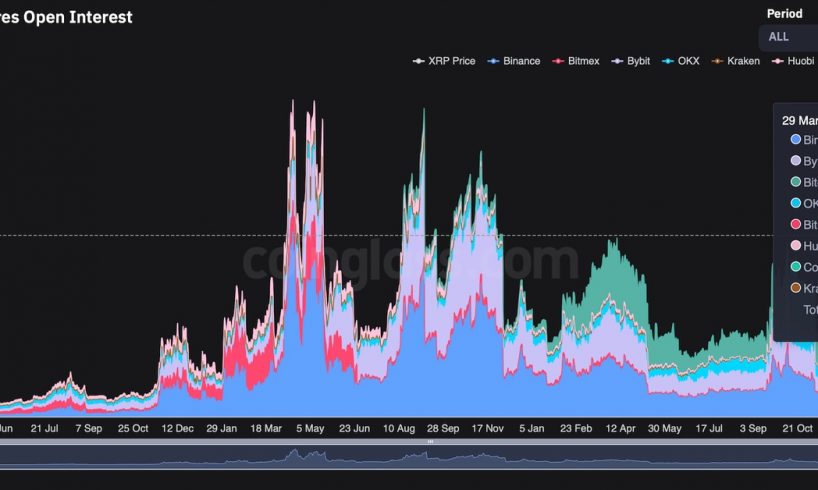
Task: Click the Period label above dropdown
Action: 784,14
